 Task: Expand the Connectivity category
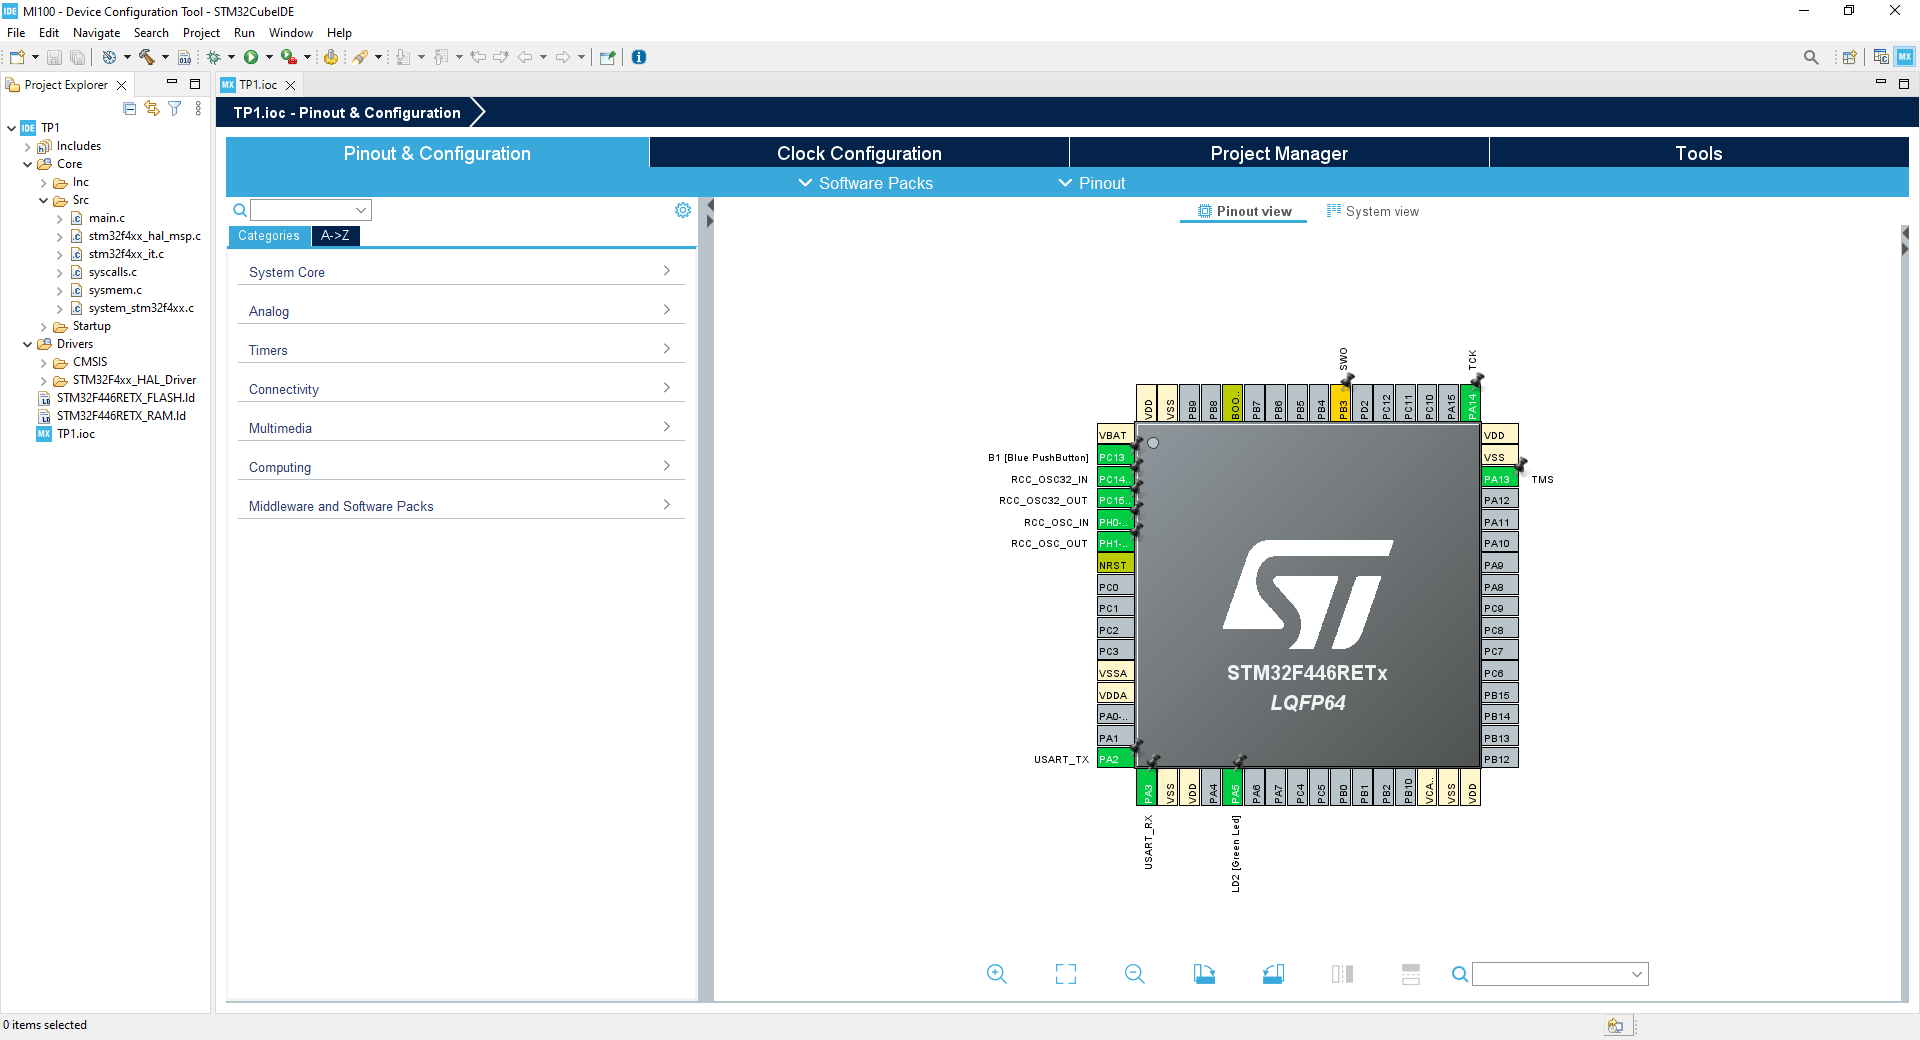point(461,389)
